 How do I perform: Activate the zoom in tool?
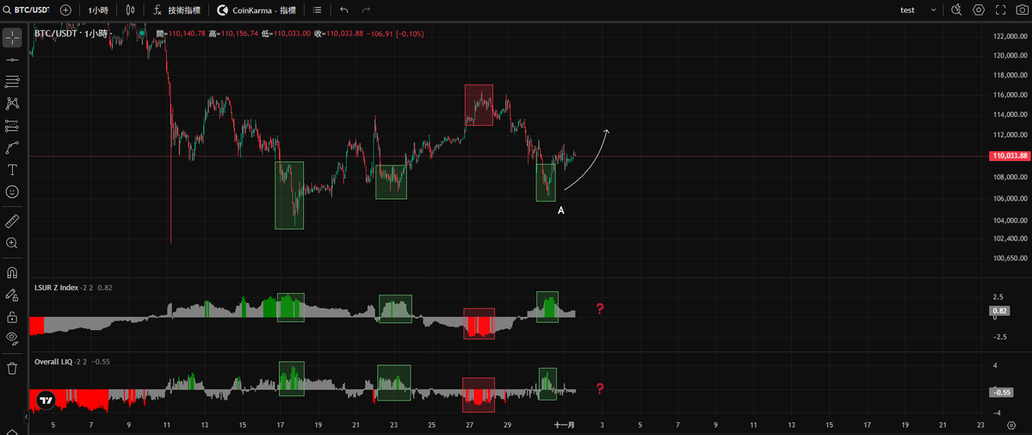click(x=12, y=243)
